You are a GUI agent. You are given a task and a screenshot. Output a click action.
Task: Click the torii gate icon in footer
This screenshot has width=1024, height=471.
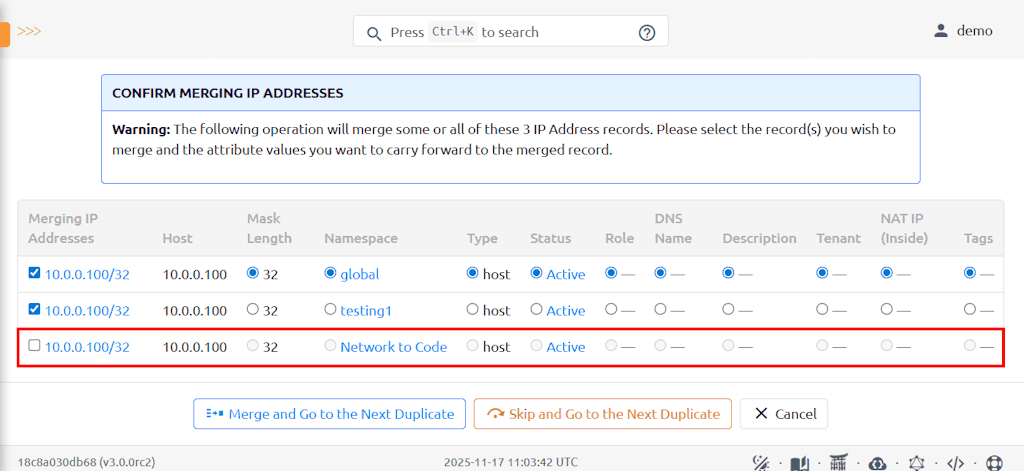839,463
